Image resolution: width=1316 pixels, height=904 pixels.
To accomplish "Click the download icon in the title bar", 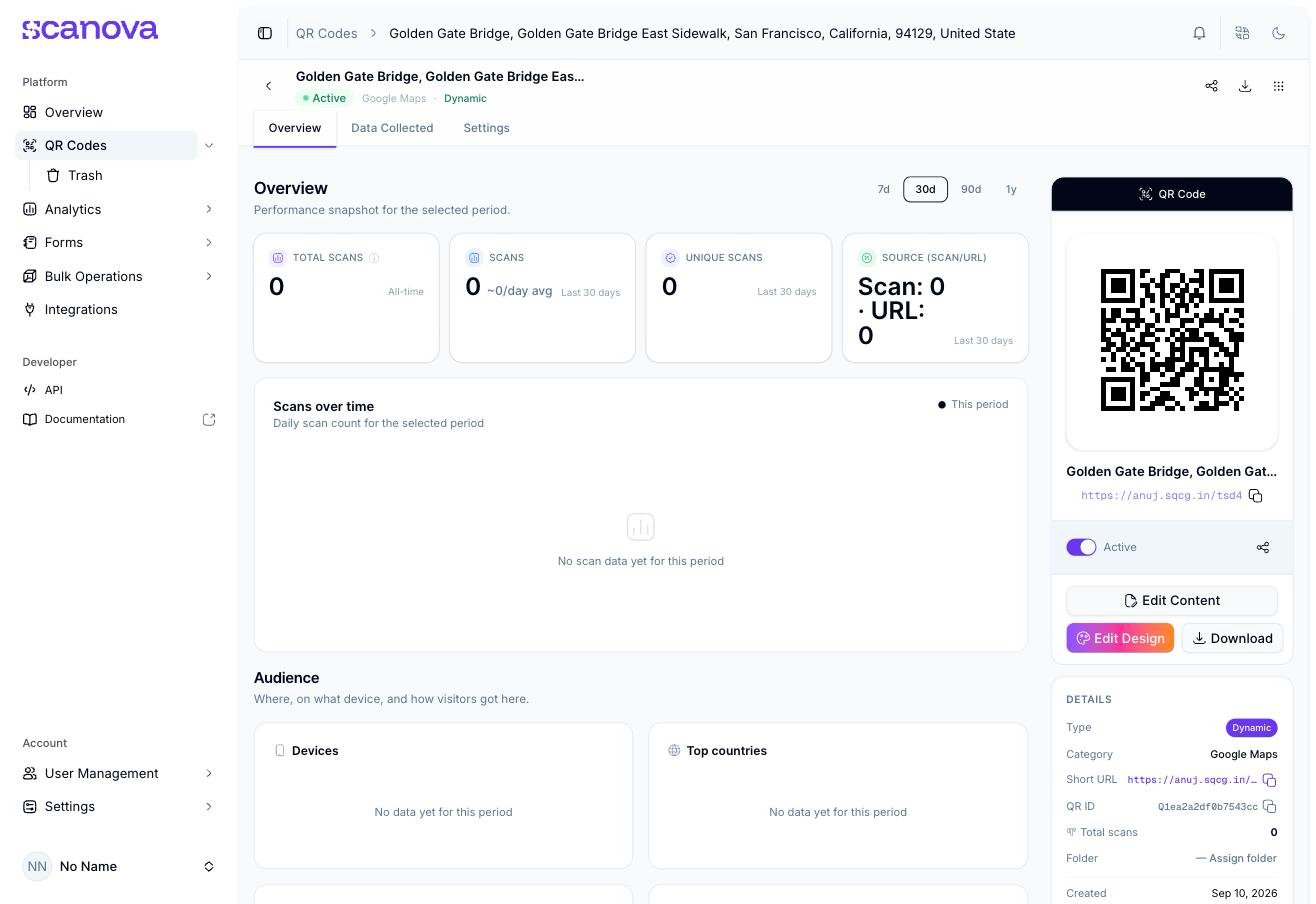I will coord(1245,86).
